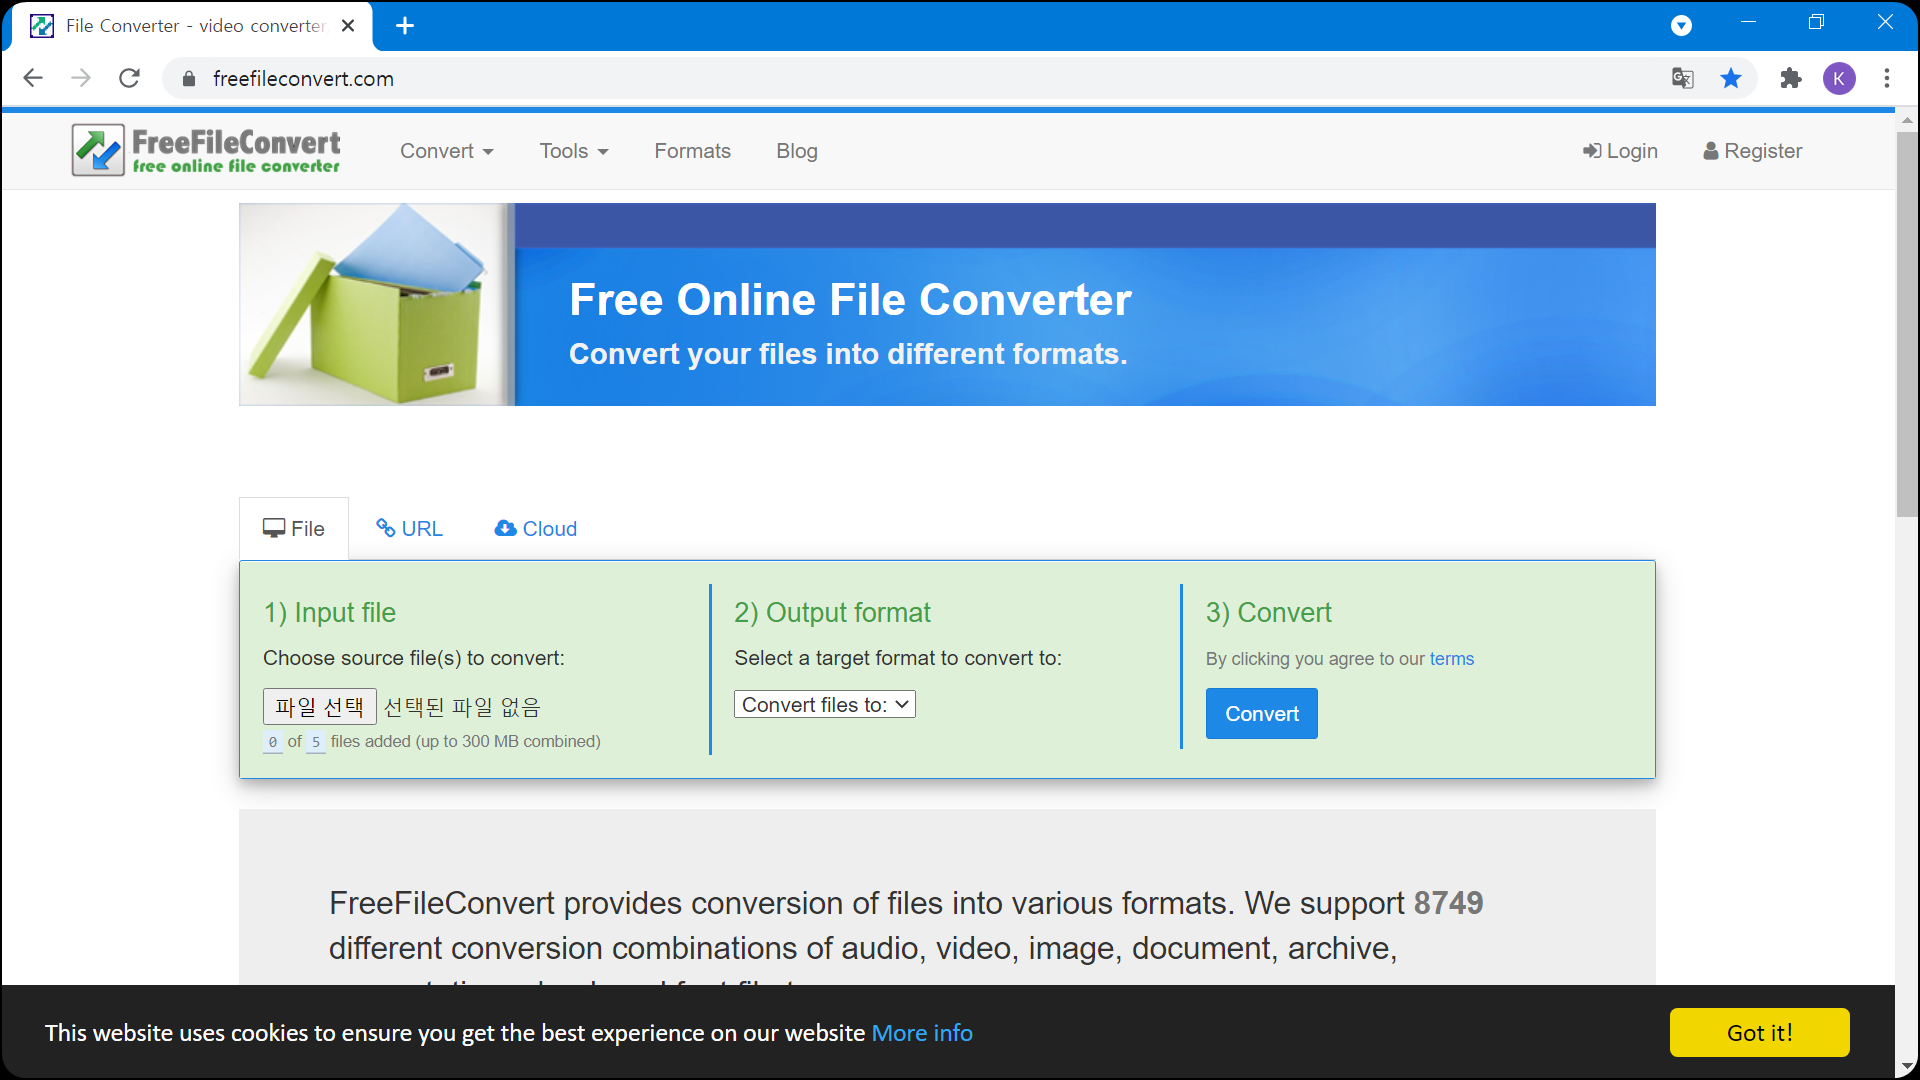Select the Login icon

[1594, 150]
